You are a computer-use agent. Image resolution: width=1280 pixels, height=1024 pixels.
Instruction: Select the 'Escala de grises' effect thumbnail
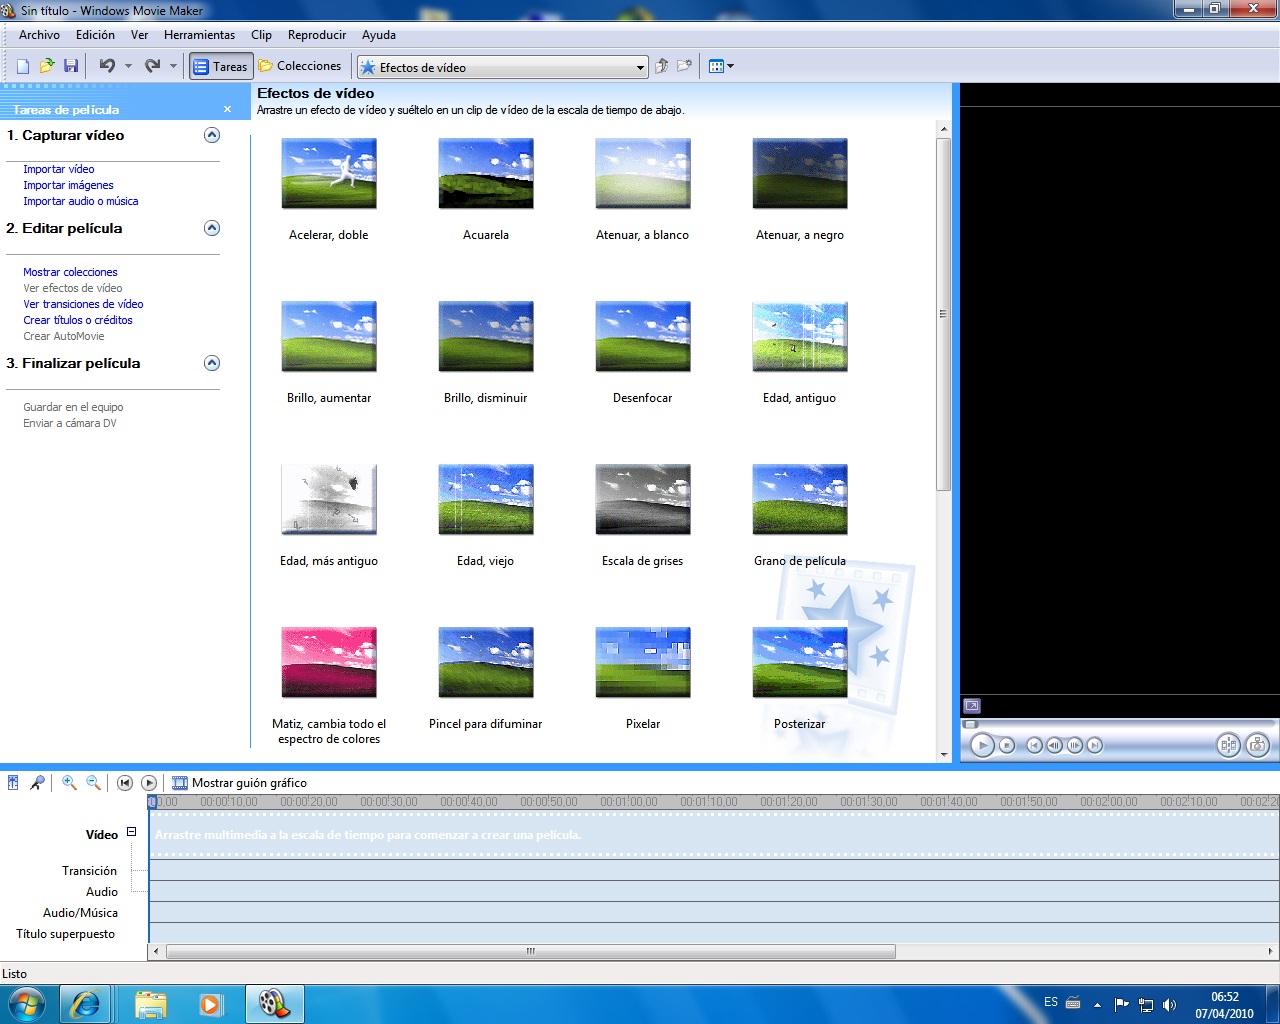pos(642,499)
